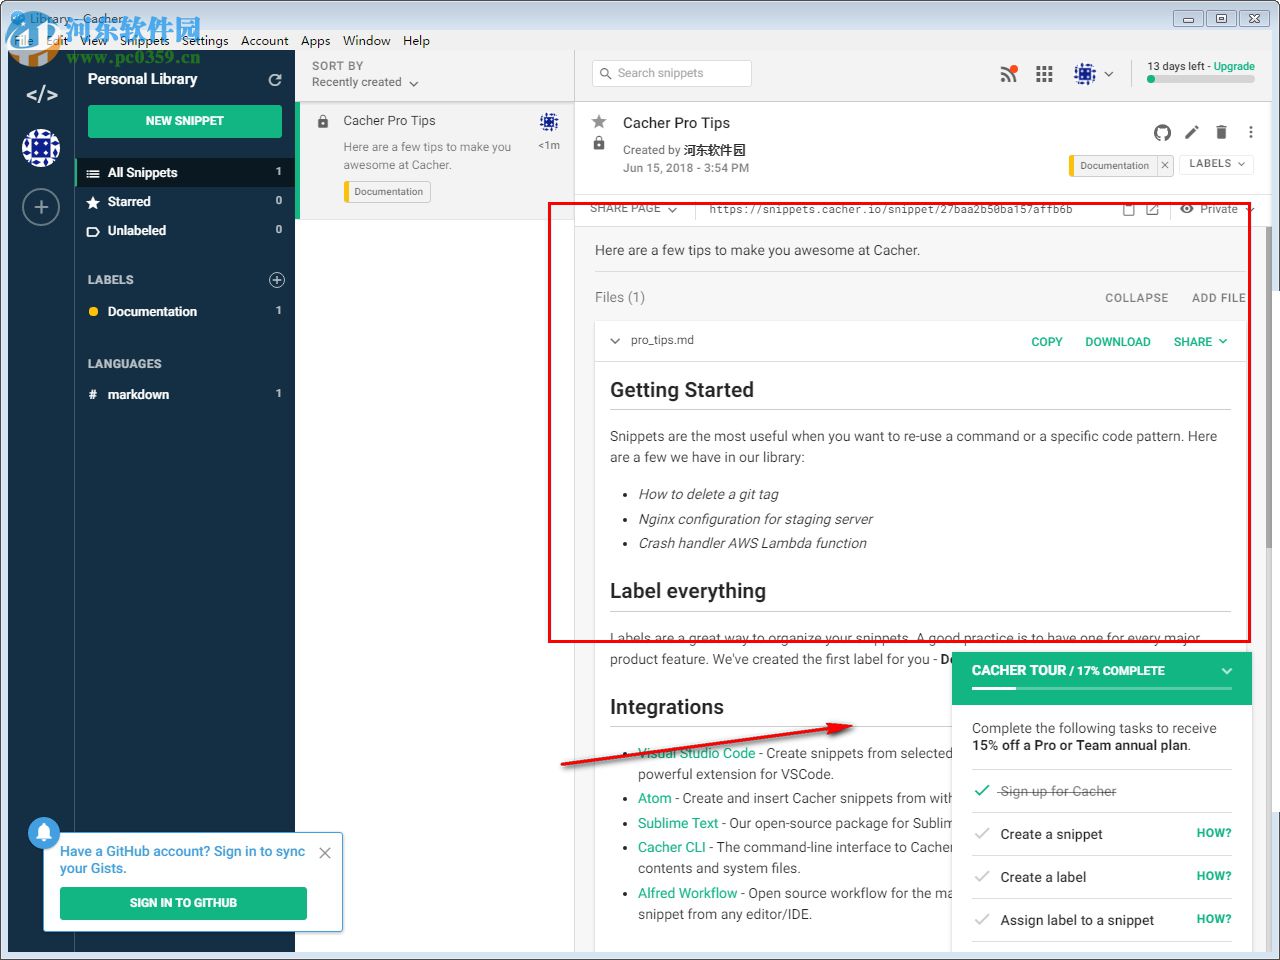
Task: Click the Upgrade link
Action: click(1234, 67)
